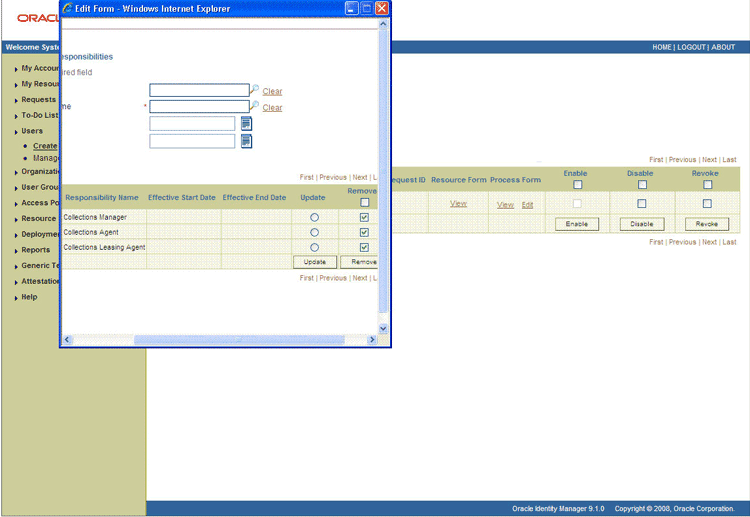Expand the My Account menu
Screen dimensions: 750x517
(x=40, y=68)
